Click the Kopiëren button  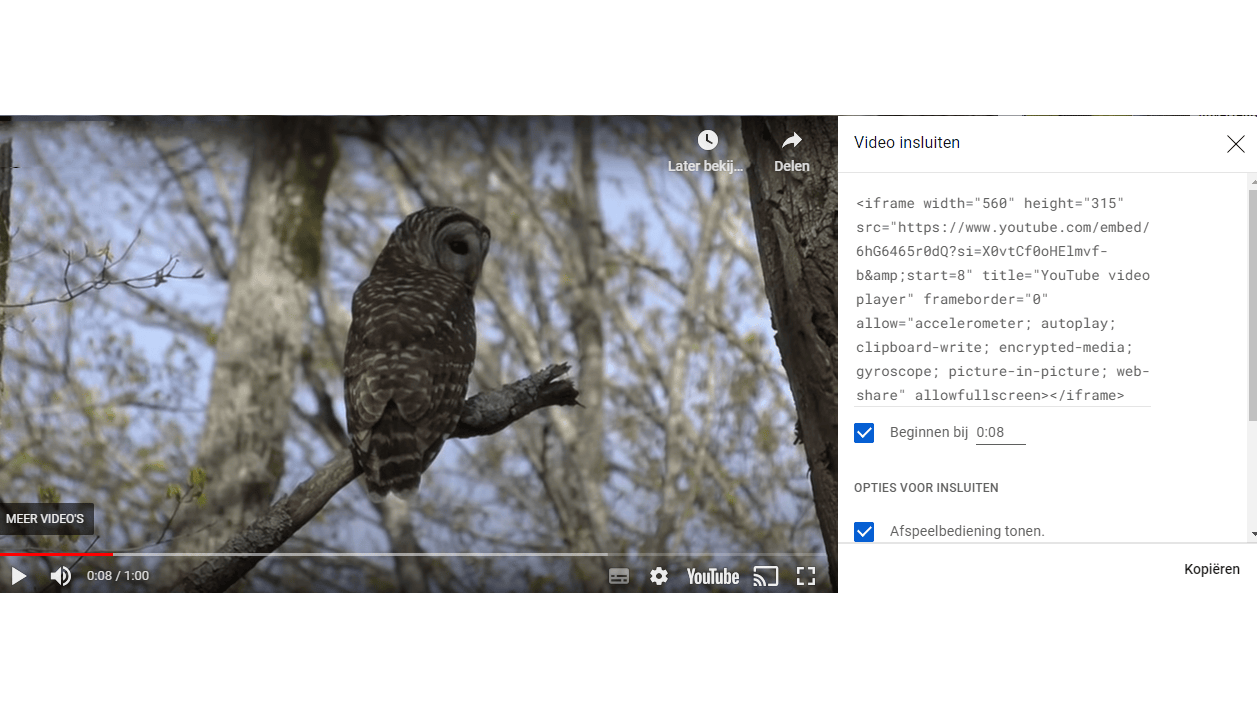point(1212,569)
